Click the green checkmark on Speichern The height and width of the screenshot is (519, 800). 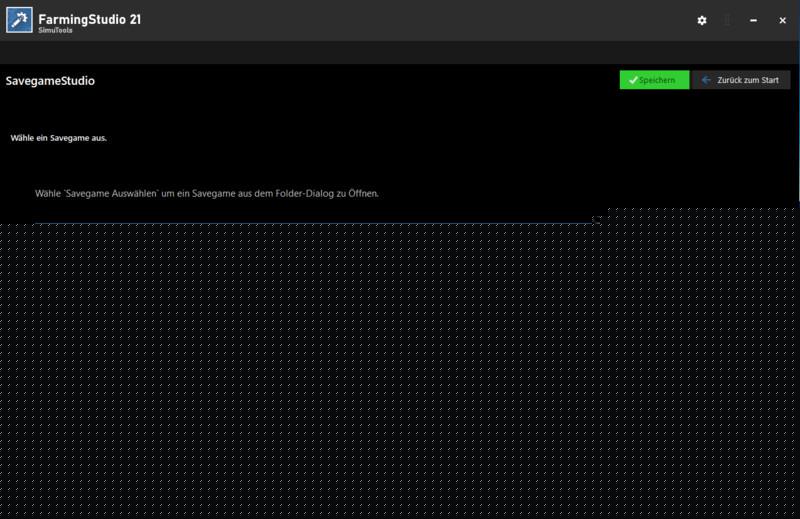[x=633, y=80]
